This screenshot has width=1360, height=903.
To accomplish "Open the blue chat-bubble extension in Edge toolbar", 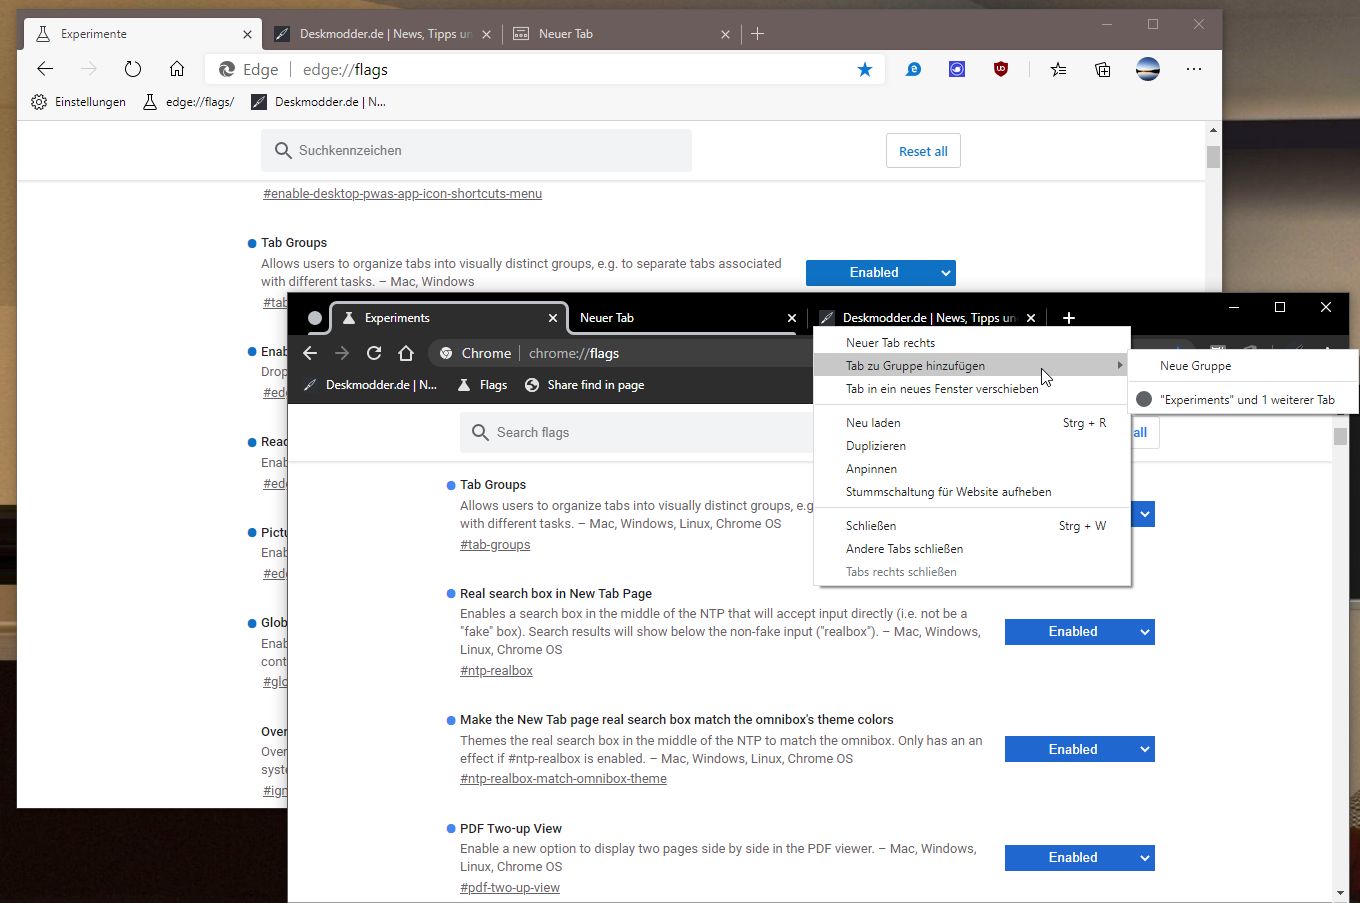I will pos(913,69).
